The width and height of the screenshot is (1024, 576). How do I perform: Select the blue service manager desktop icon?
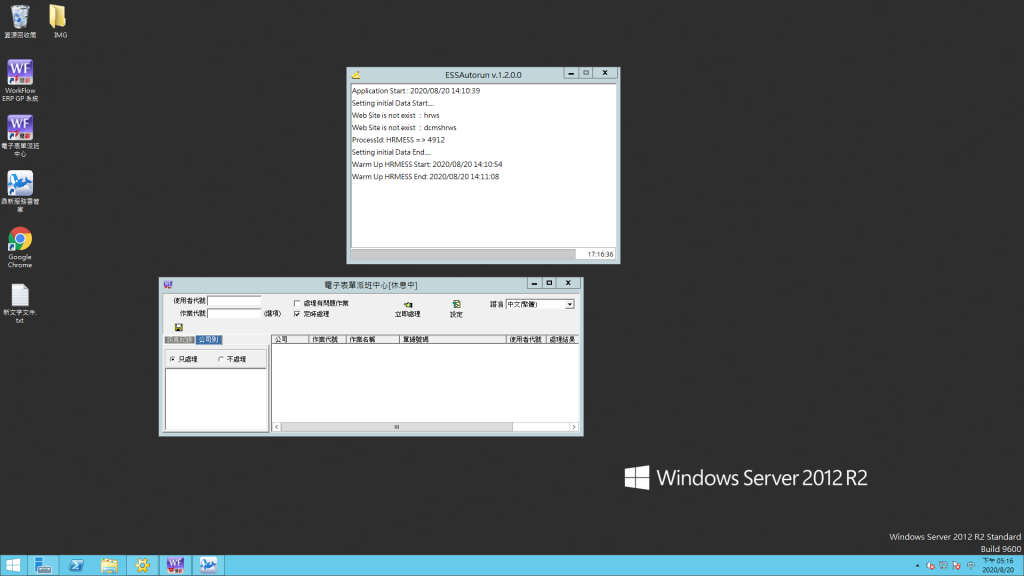20,191
